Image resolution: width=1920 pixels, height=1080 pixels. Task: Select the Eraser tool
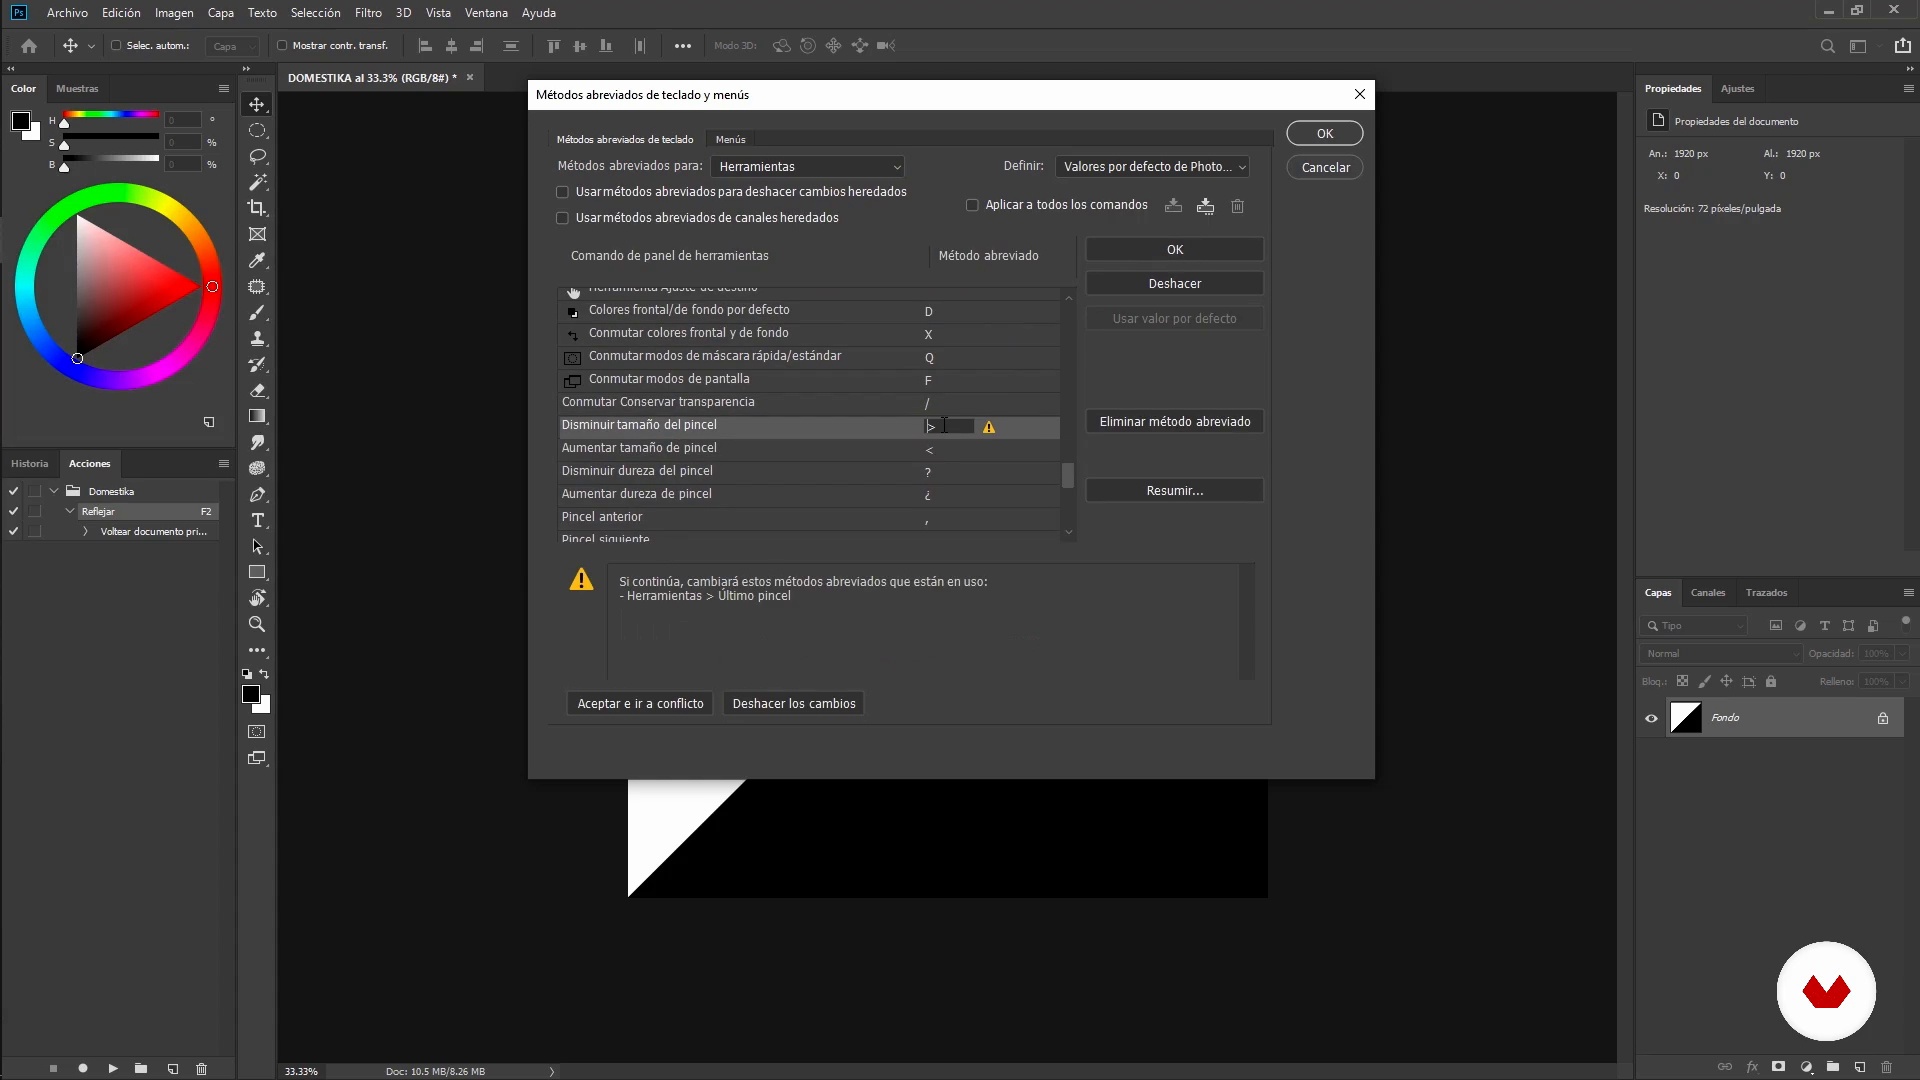(x=257, y=391)
